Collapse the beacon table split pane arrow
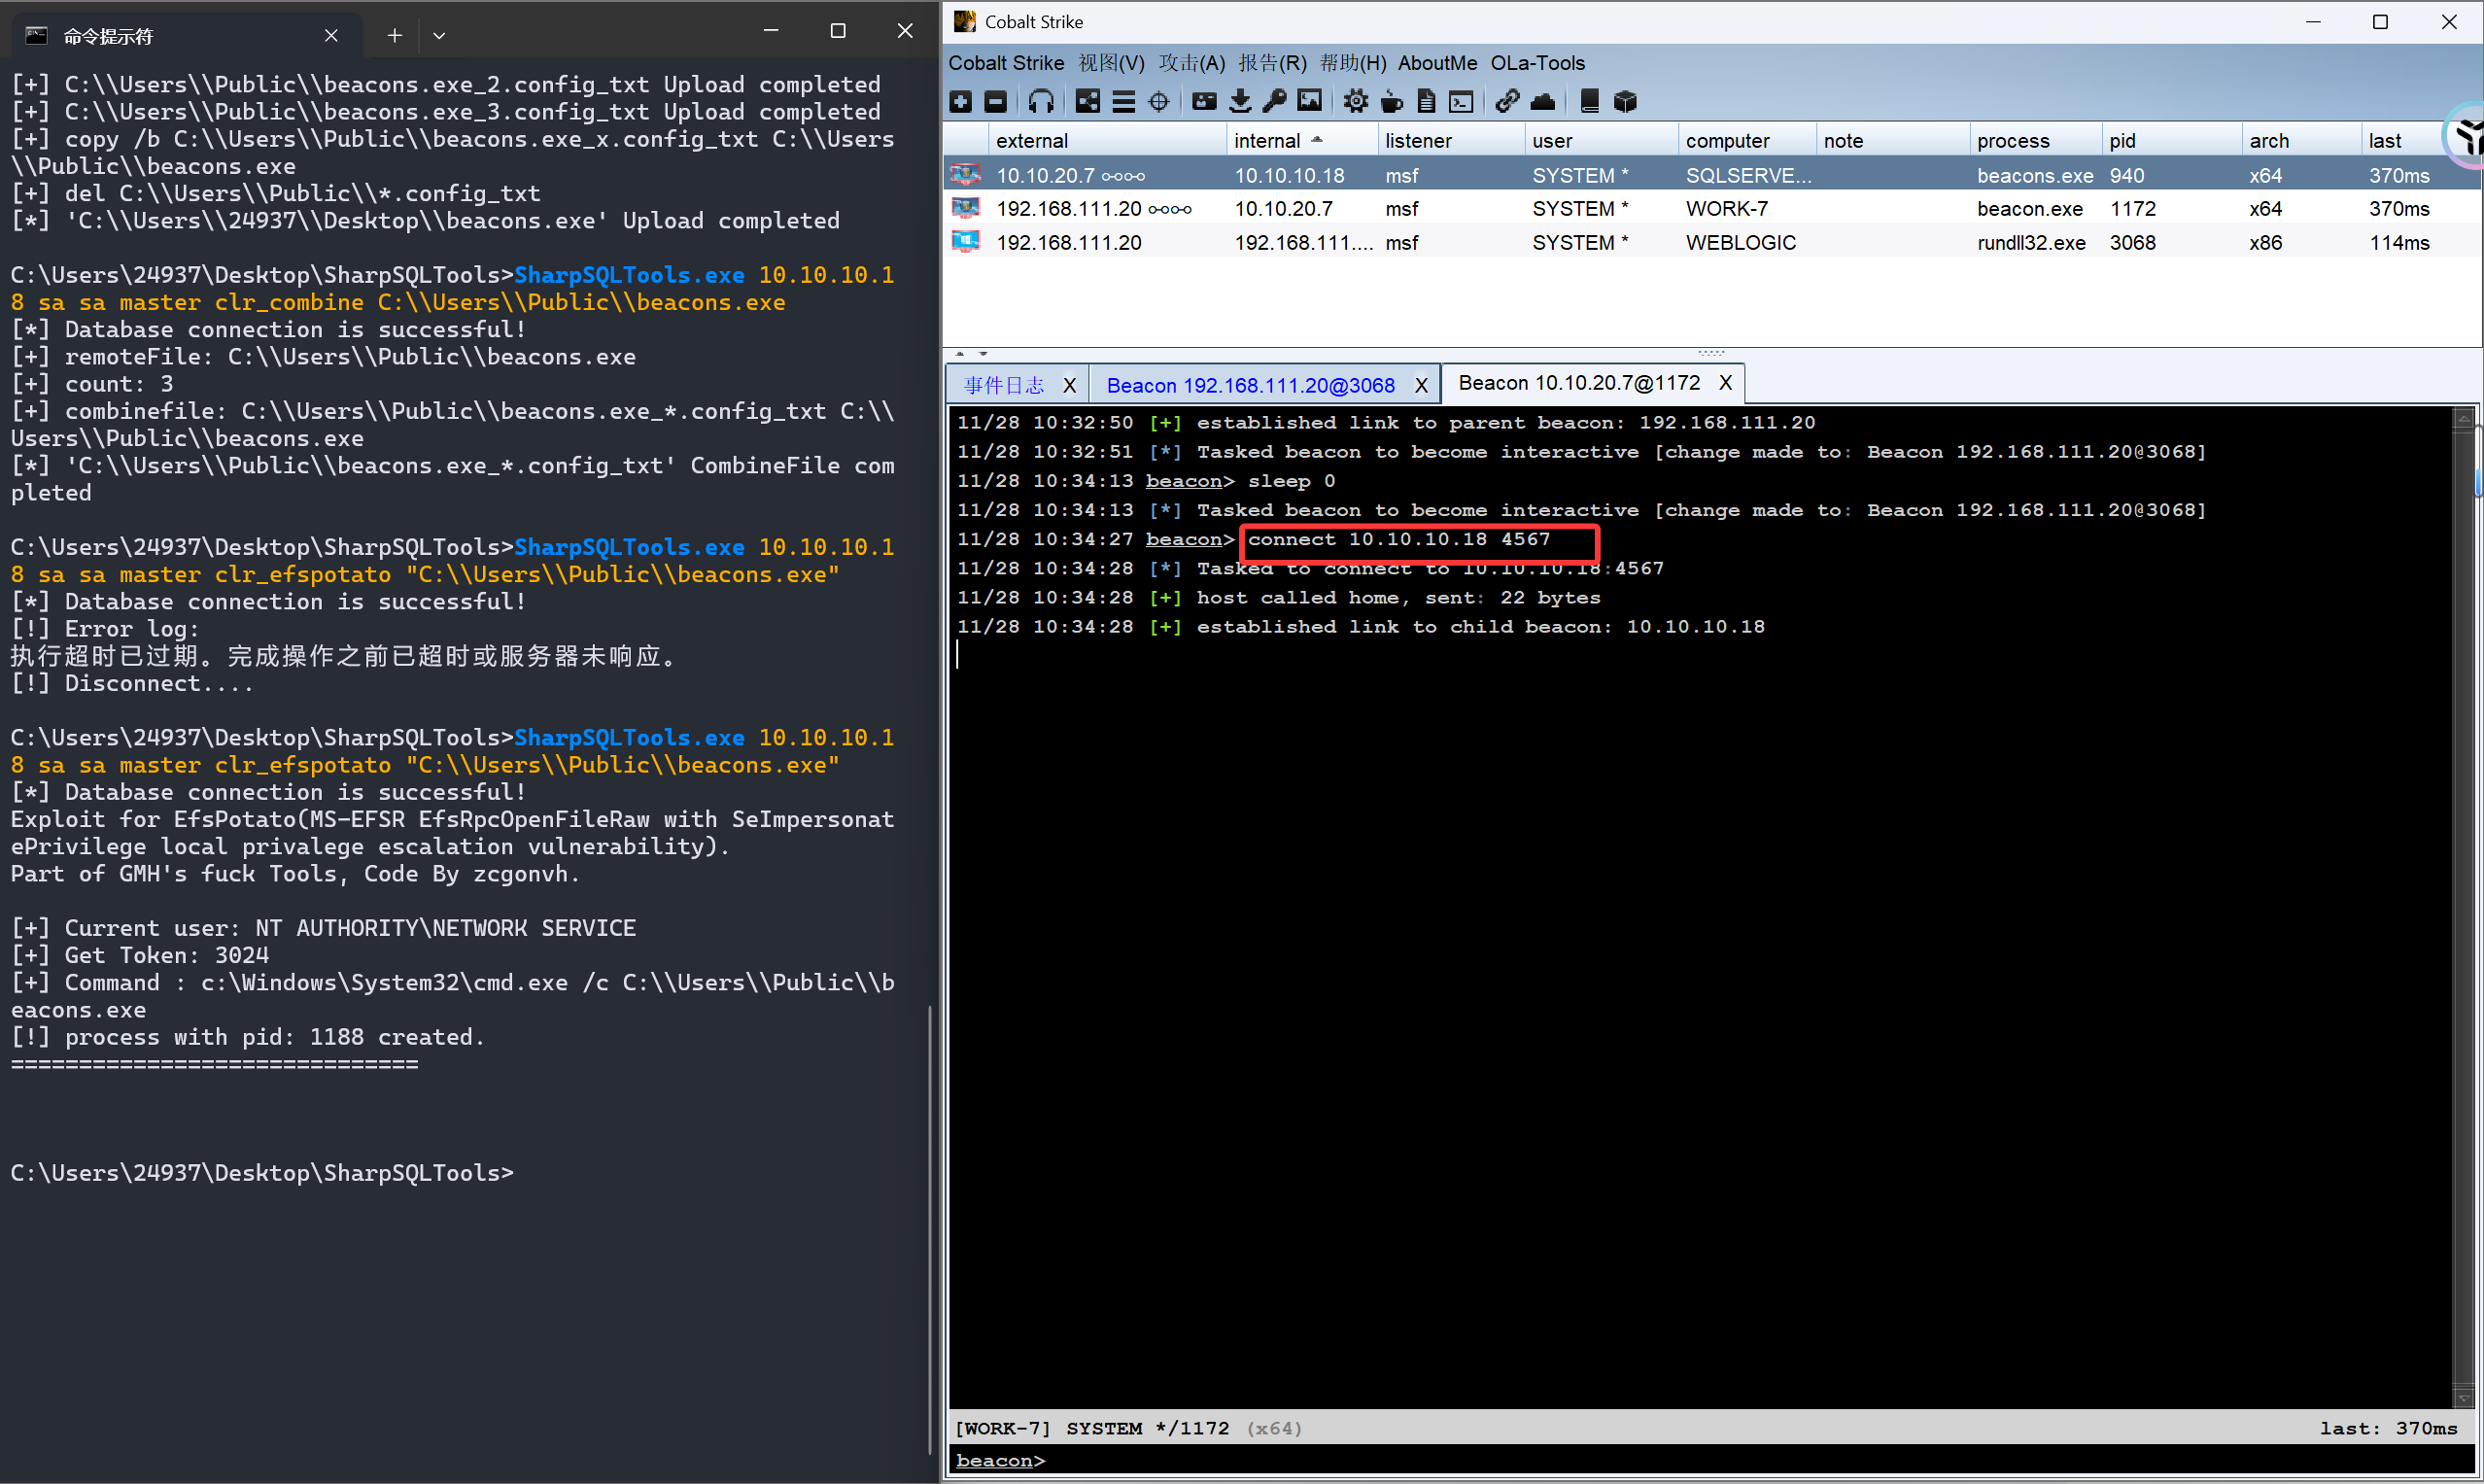 960,354
